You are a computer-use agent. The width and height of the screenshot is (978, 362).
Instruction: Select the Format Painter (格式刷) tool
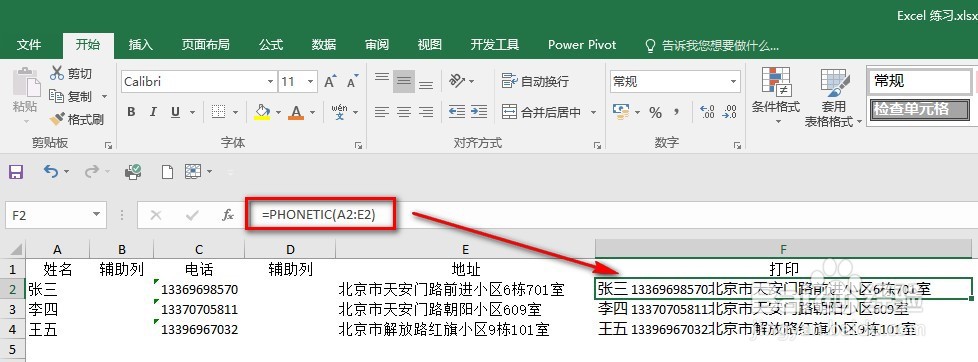(x=77, y=119)
